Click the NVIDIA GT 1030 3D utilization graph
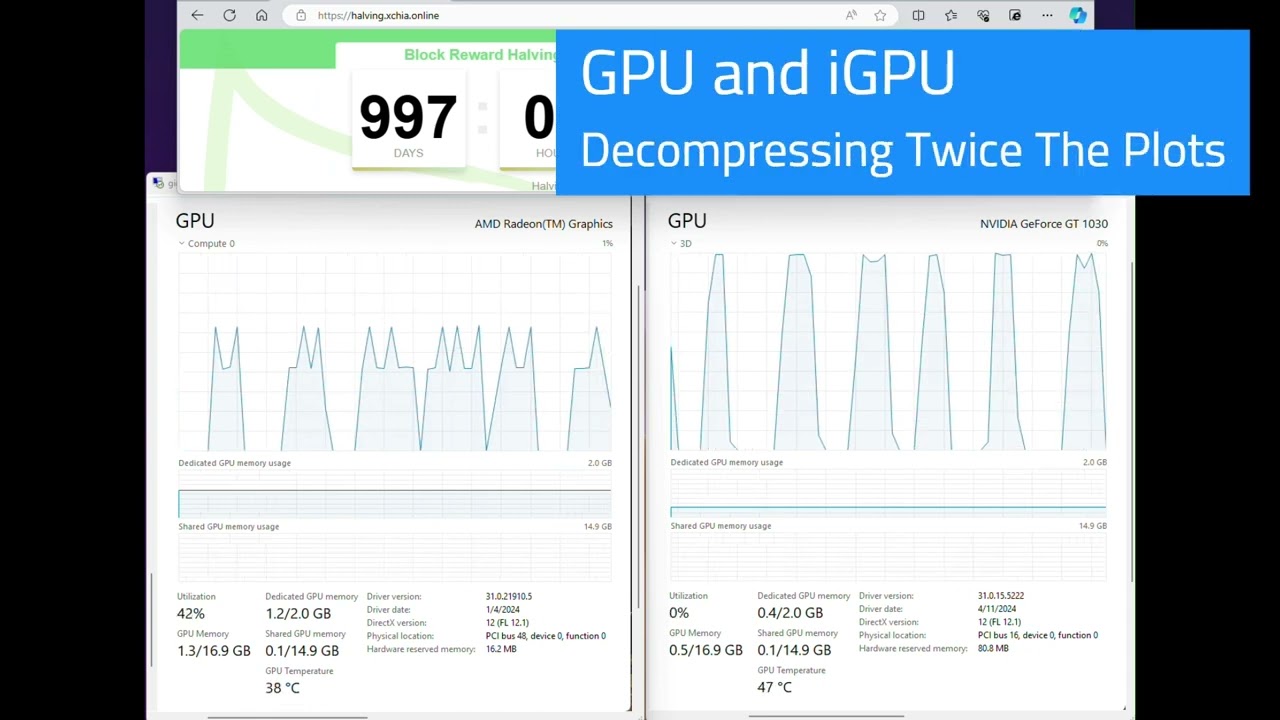1280x720 pixels. point(888,352)
